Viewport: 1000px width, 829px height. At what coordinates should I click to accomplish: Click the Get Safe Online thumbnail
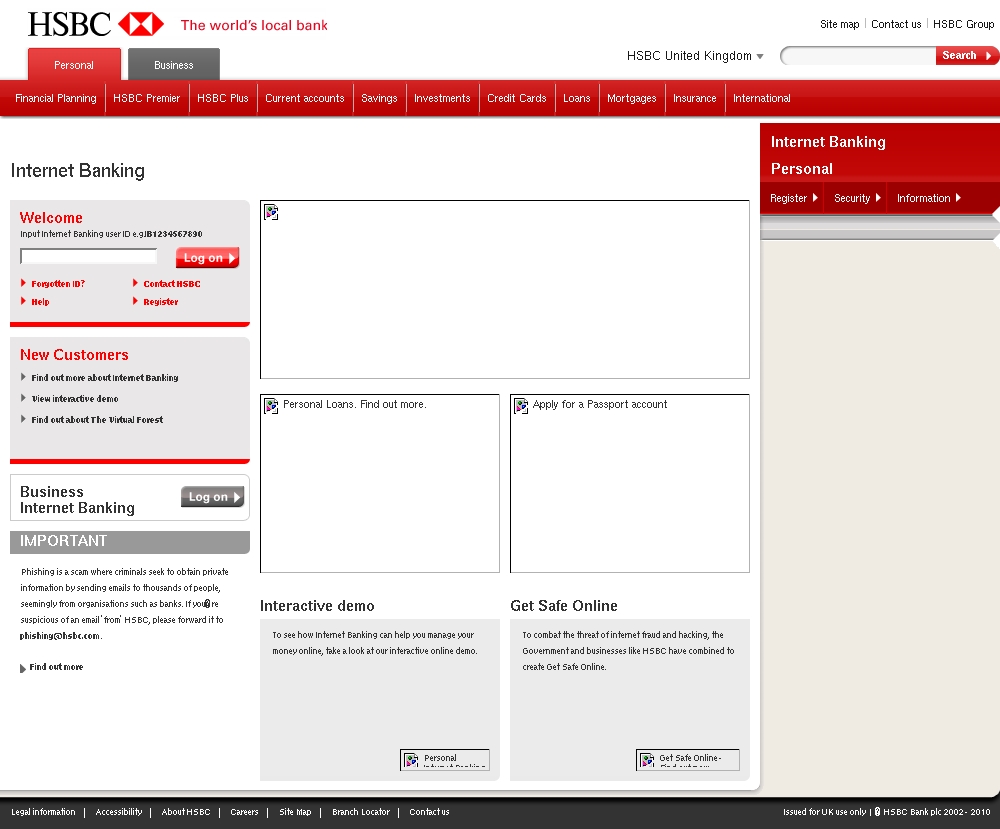tap(688, 759)
